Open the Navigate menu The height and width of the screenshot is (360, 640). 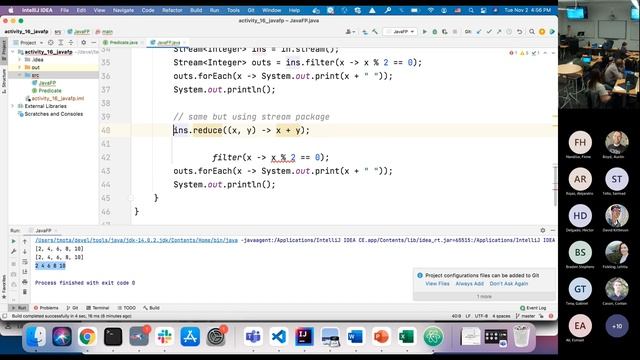(123, 10)
